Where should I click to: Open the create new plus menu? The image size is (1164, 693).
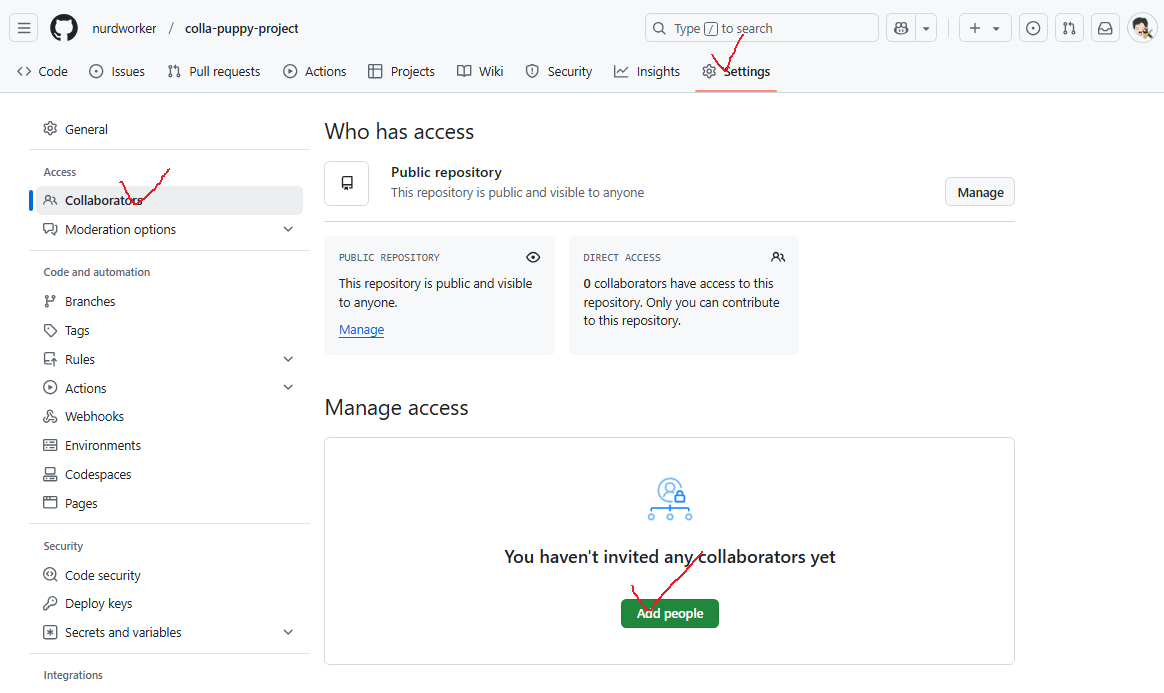984,28
